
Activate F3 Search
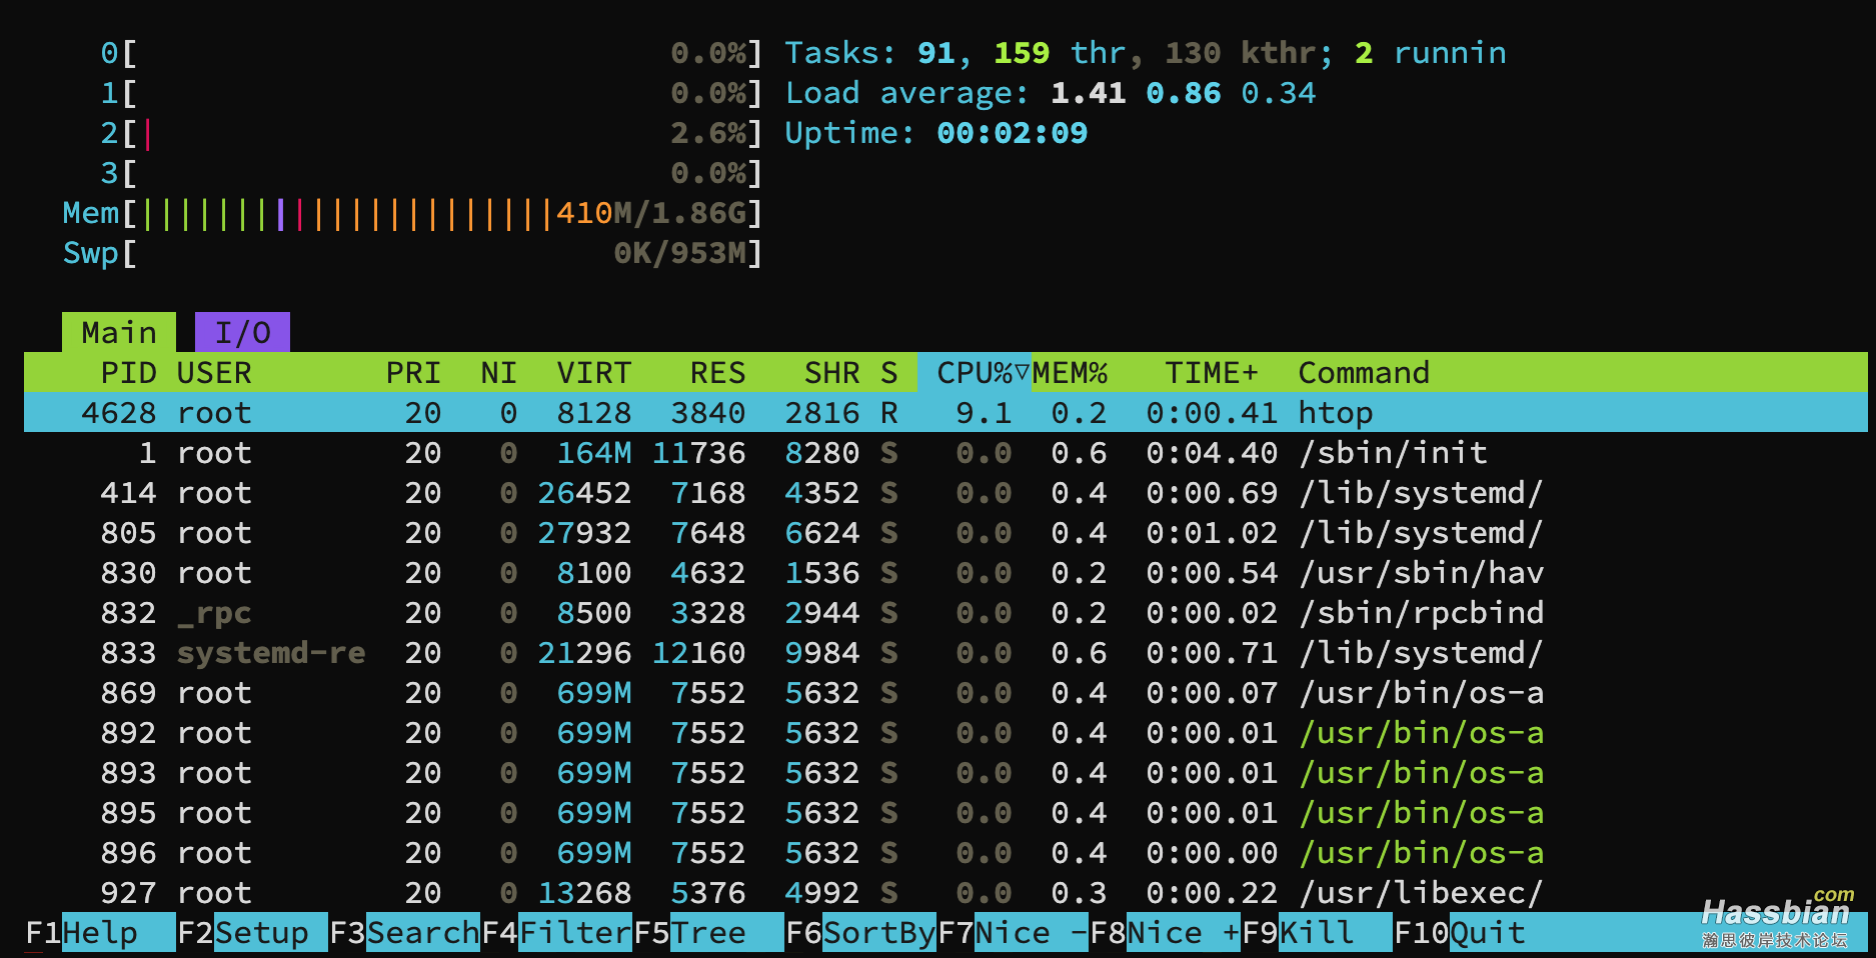[x=404, y=932]
